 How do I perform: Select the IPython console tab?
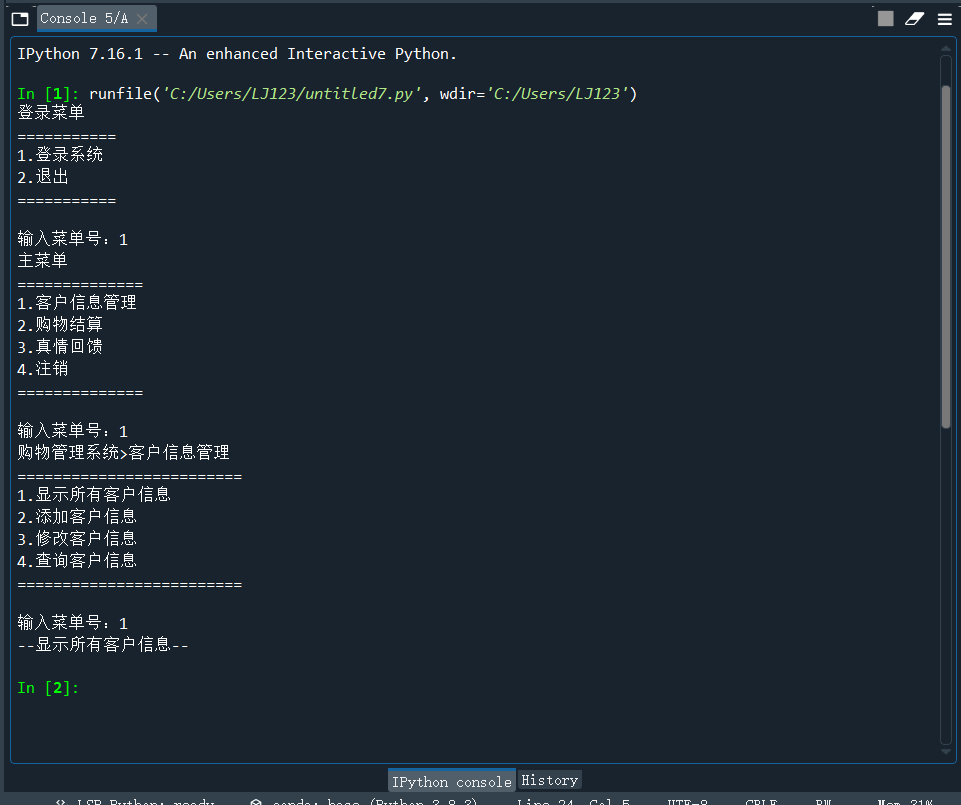[451, 780]
